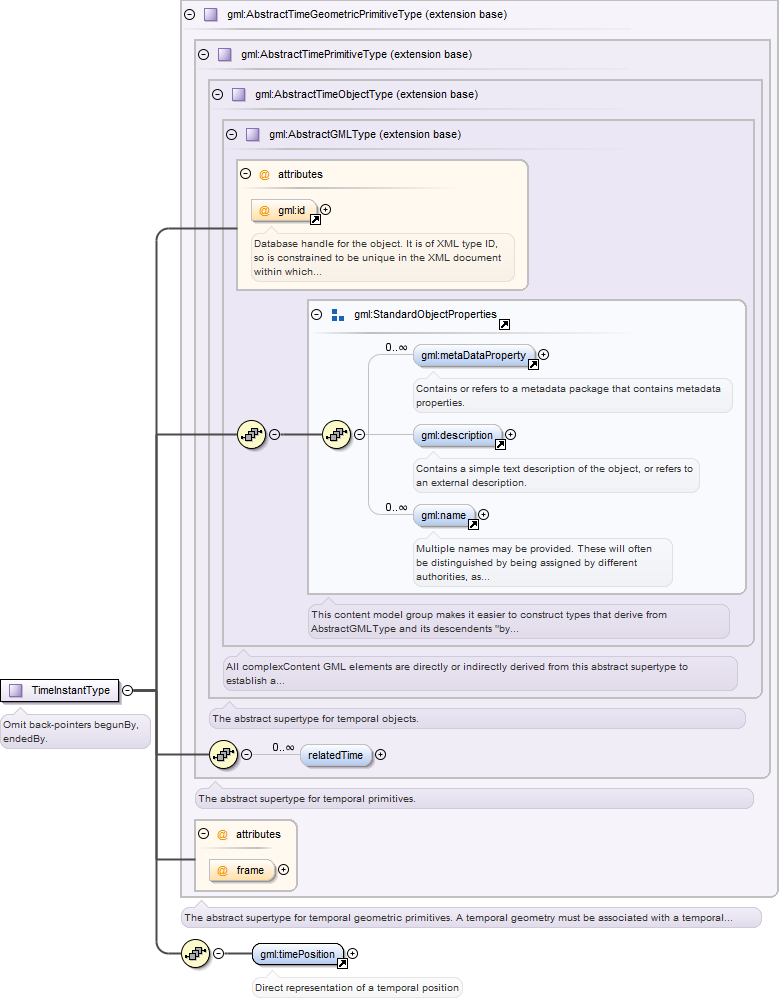Screen dimensions: 780x1001
Task: Collapse gml:AbstractTimePrimitiveType section
Action: 204,54
